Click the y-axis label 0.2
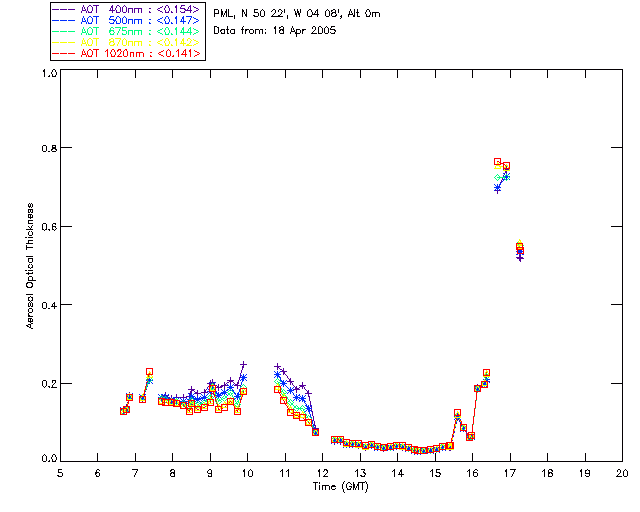The height and width of the screenshot is (512, 640). pyautogui.click(x=49, y=384)
